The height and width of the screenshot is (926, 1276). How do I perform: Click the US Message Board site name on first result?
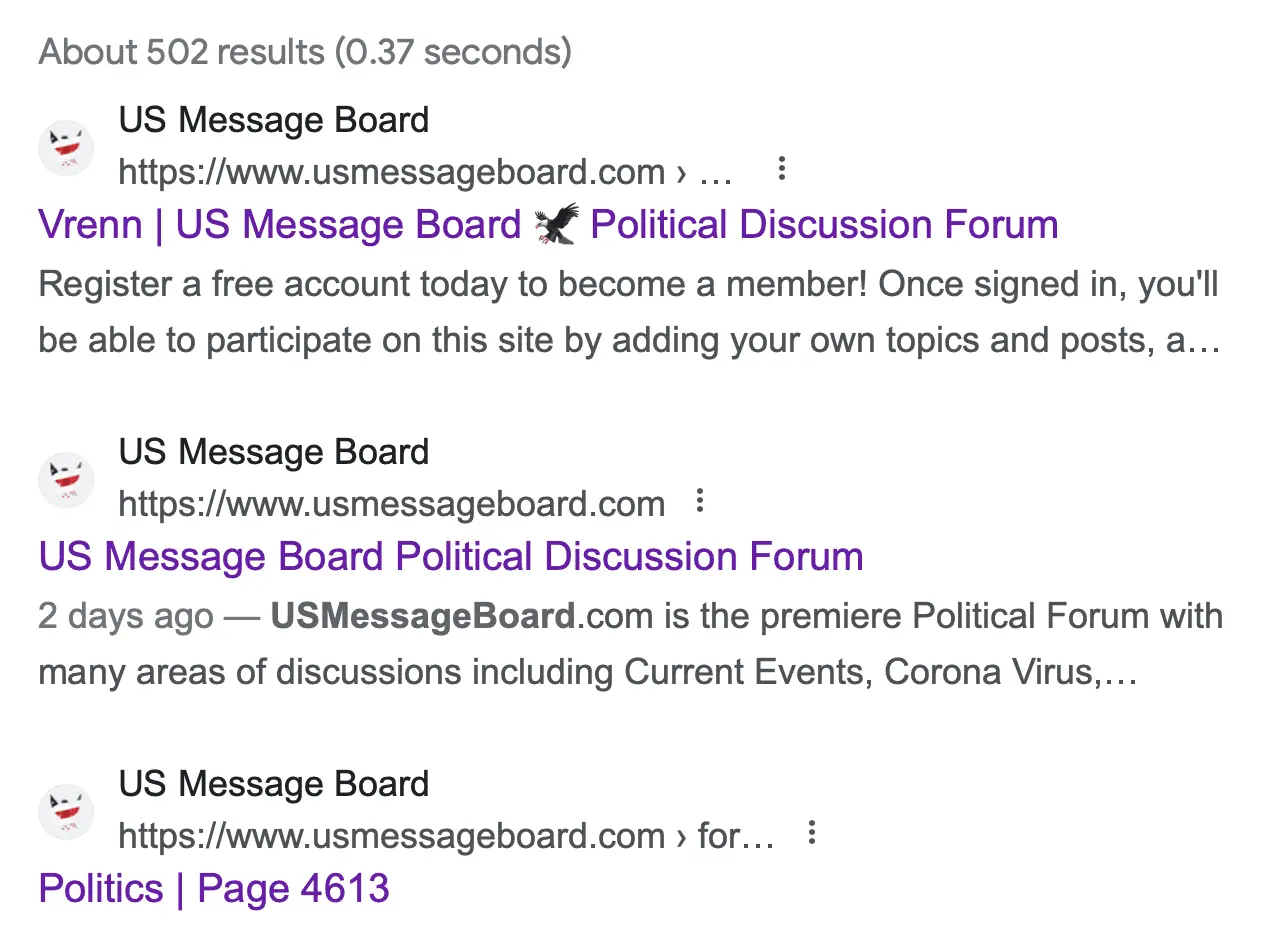point(273,119)
